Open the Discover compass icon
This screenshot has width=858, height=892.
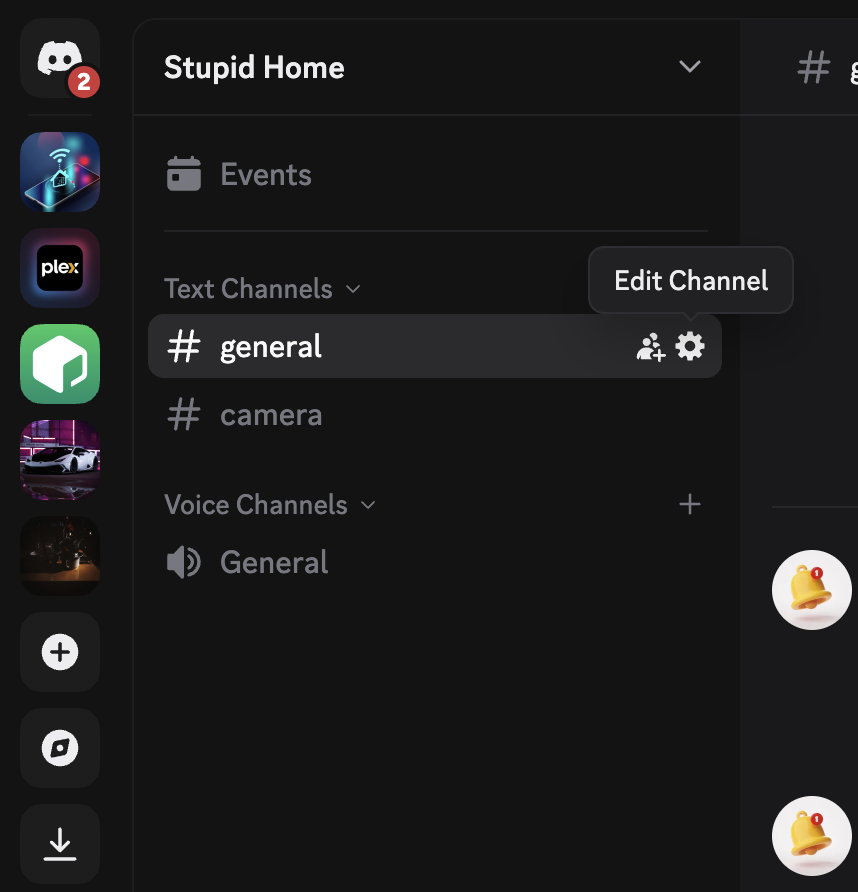pos(60,748)
